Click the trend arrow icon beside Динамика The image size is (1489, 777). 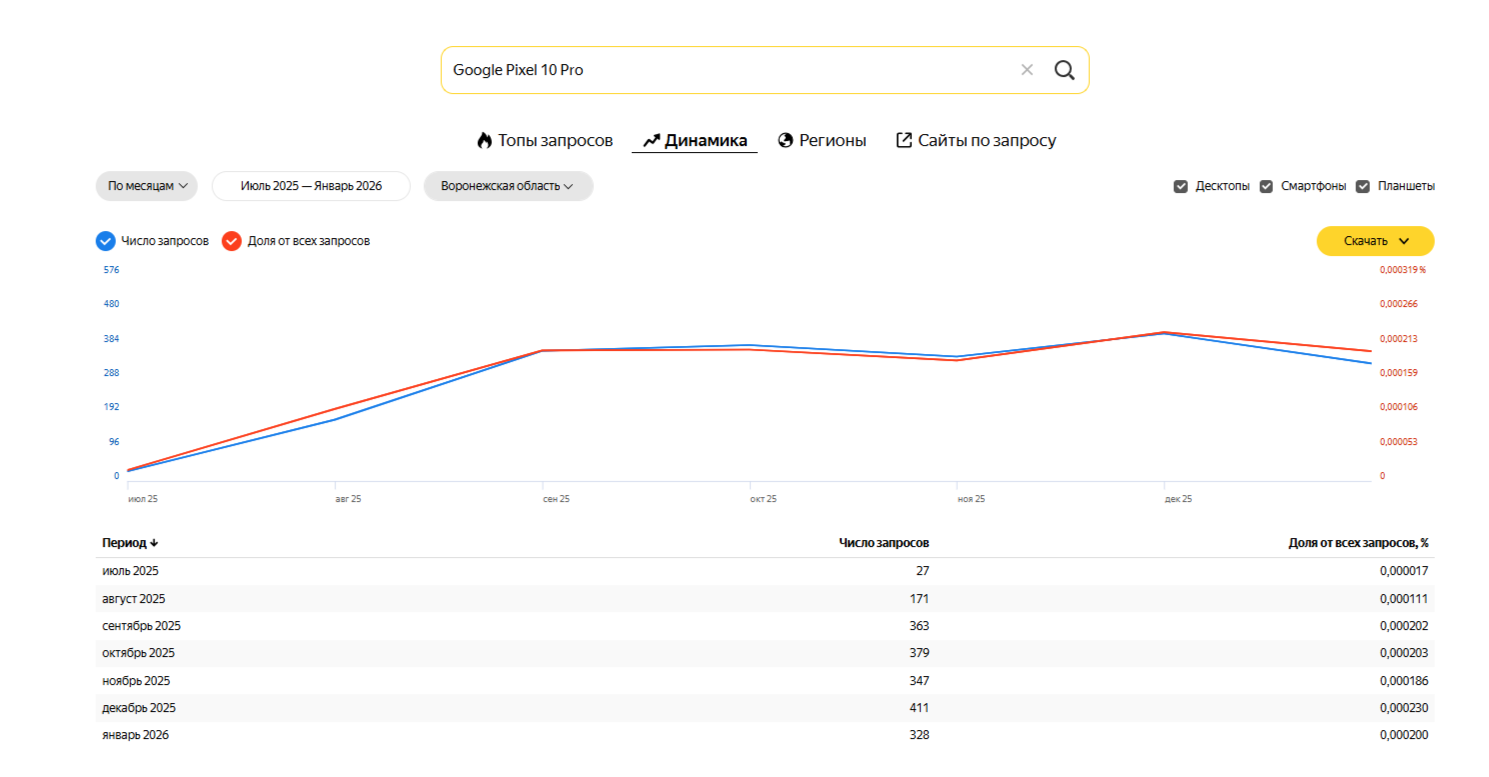coord(651,141)
